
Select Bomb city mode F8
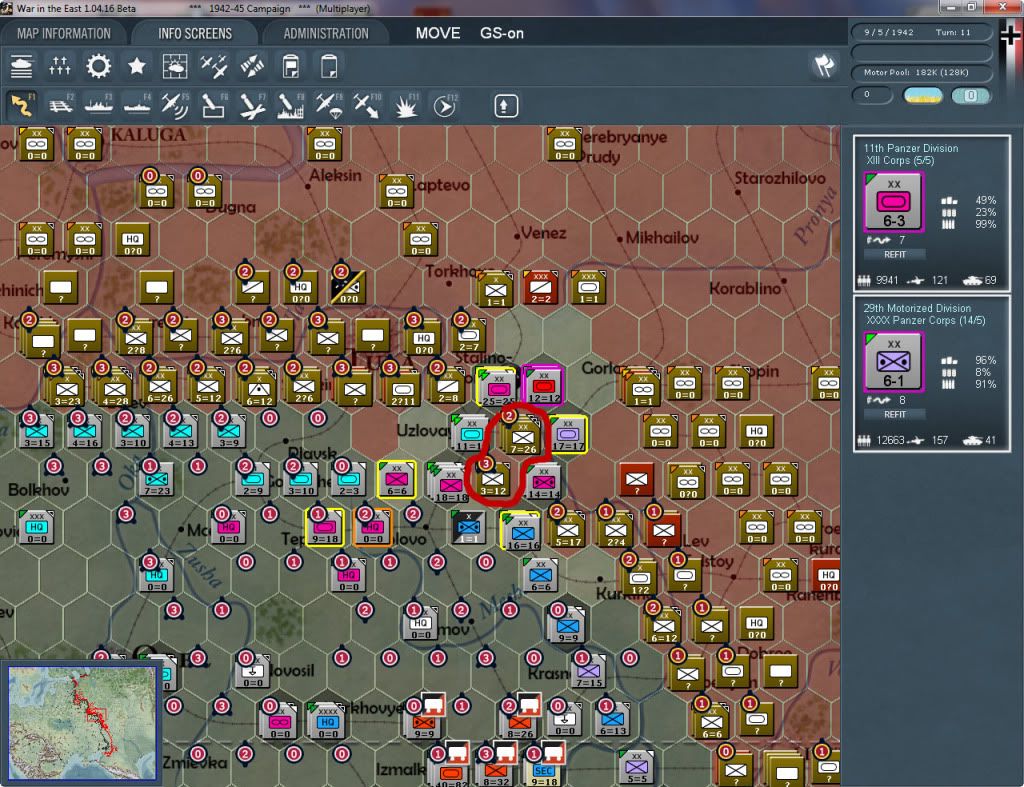[x=291, y=105]
